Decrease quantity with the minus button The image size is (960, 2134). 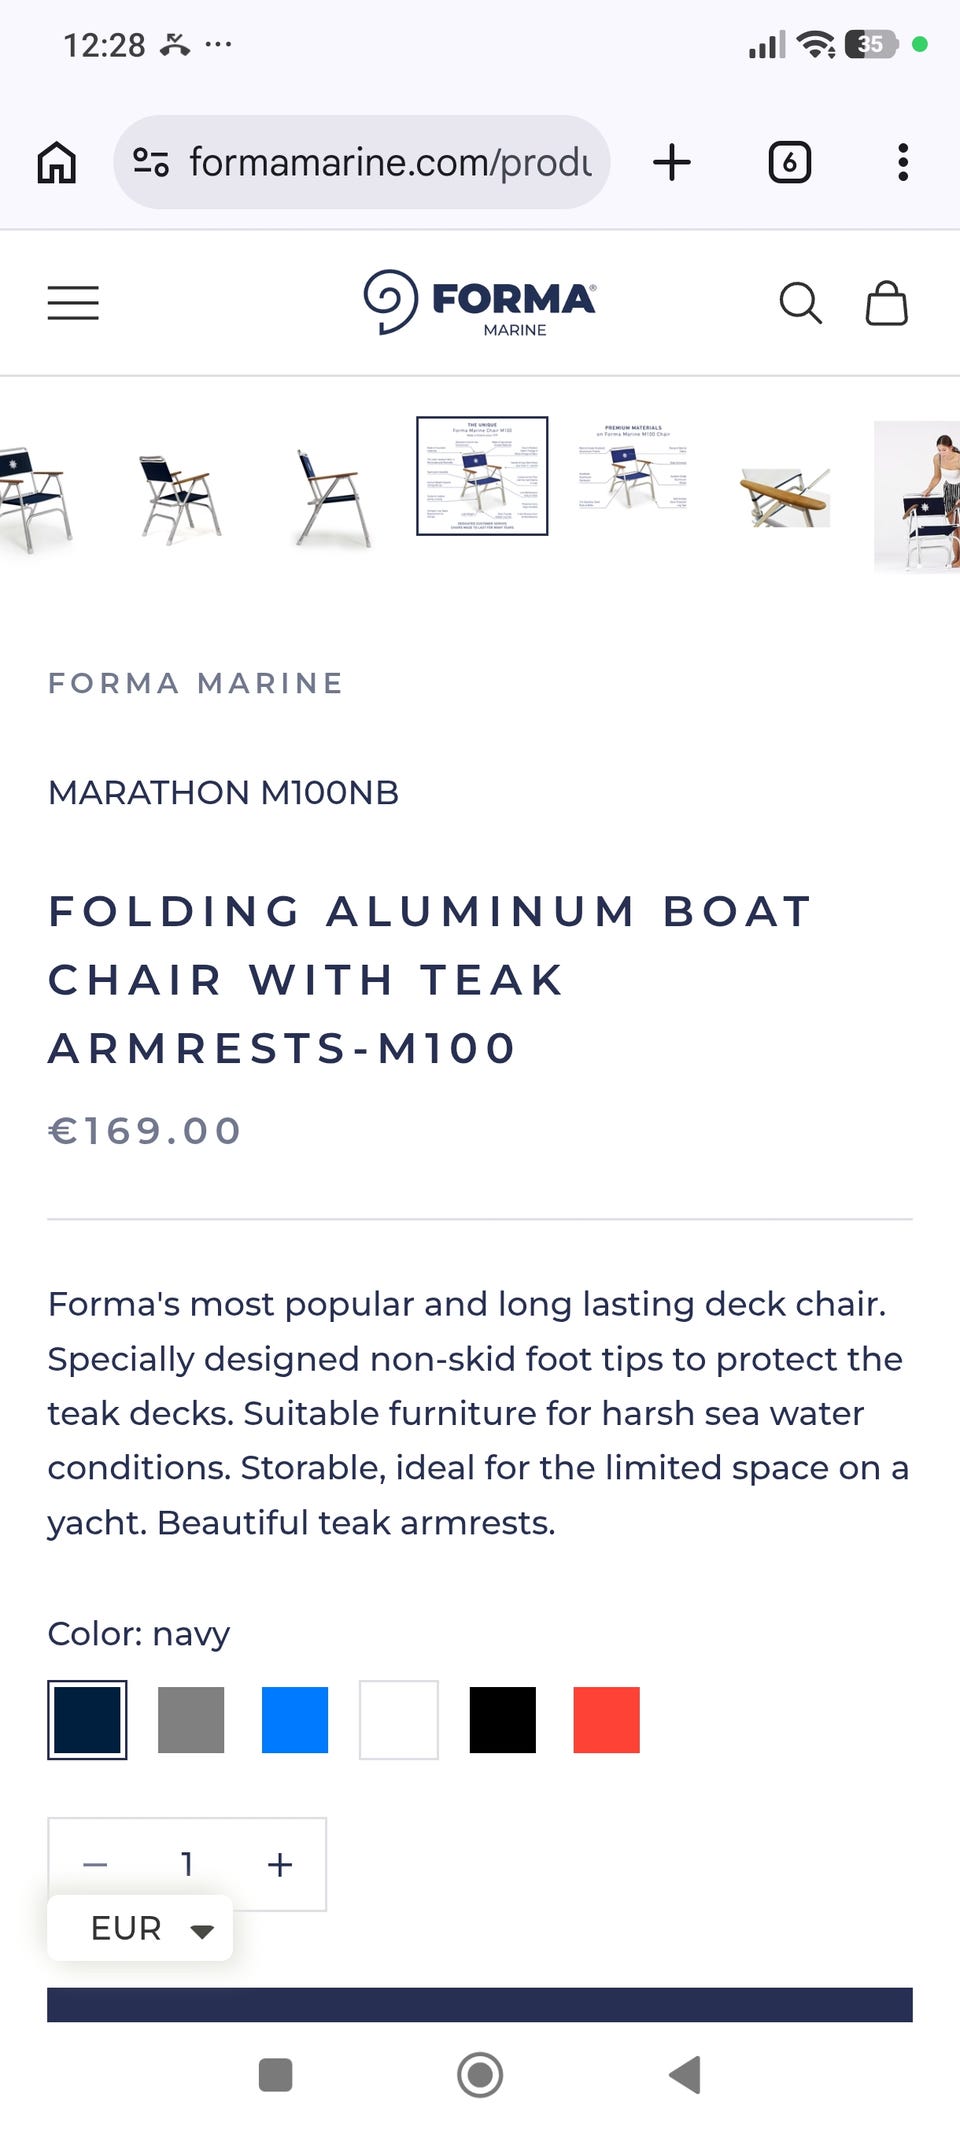pyautogui.click(x=95, y=1864)
